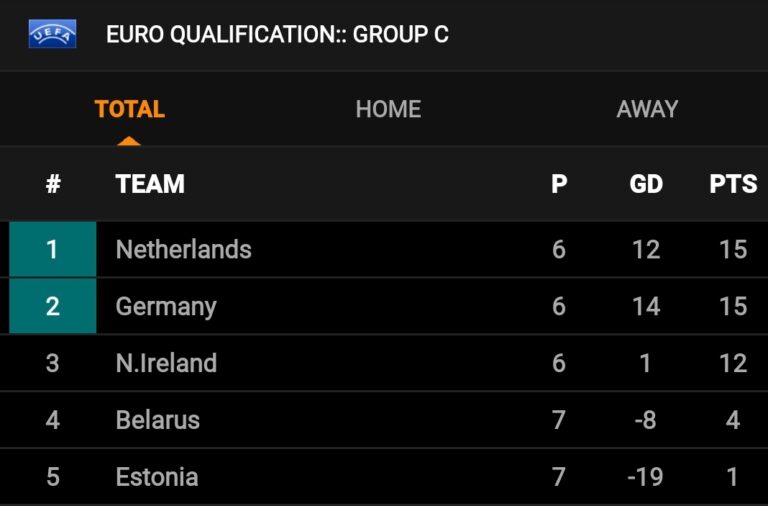
Task: Switch to the HOME tab
Action: [x=388, y=109]
